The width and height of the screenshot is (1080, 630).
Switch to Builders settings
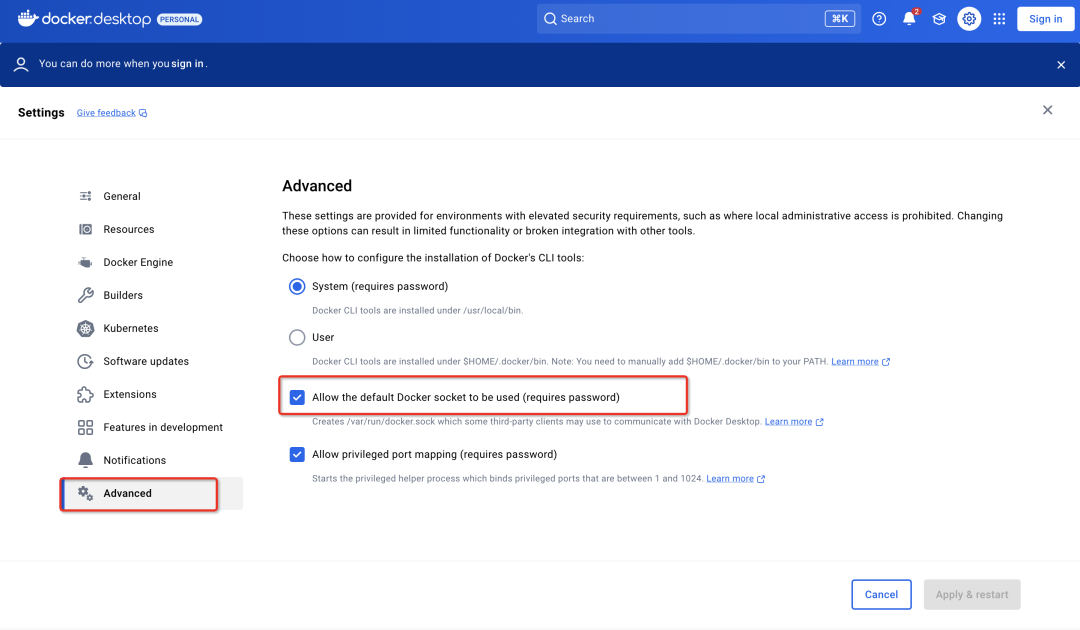coord(152,295)
